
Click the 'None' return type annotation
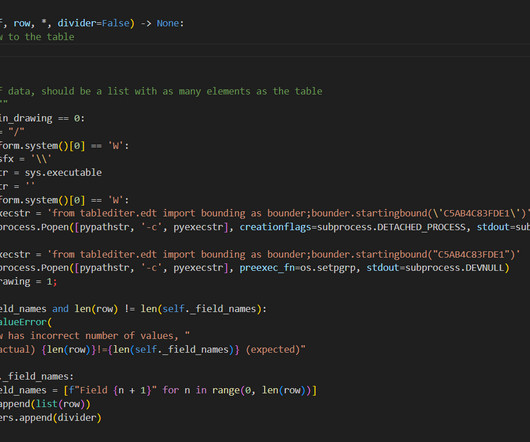tap(168, 23)
